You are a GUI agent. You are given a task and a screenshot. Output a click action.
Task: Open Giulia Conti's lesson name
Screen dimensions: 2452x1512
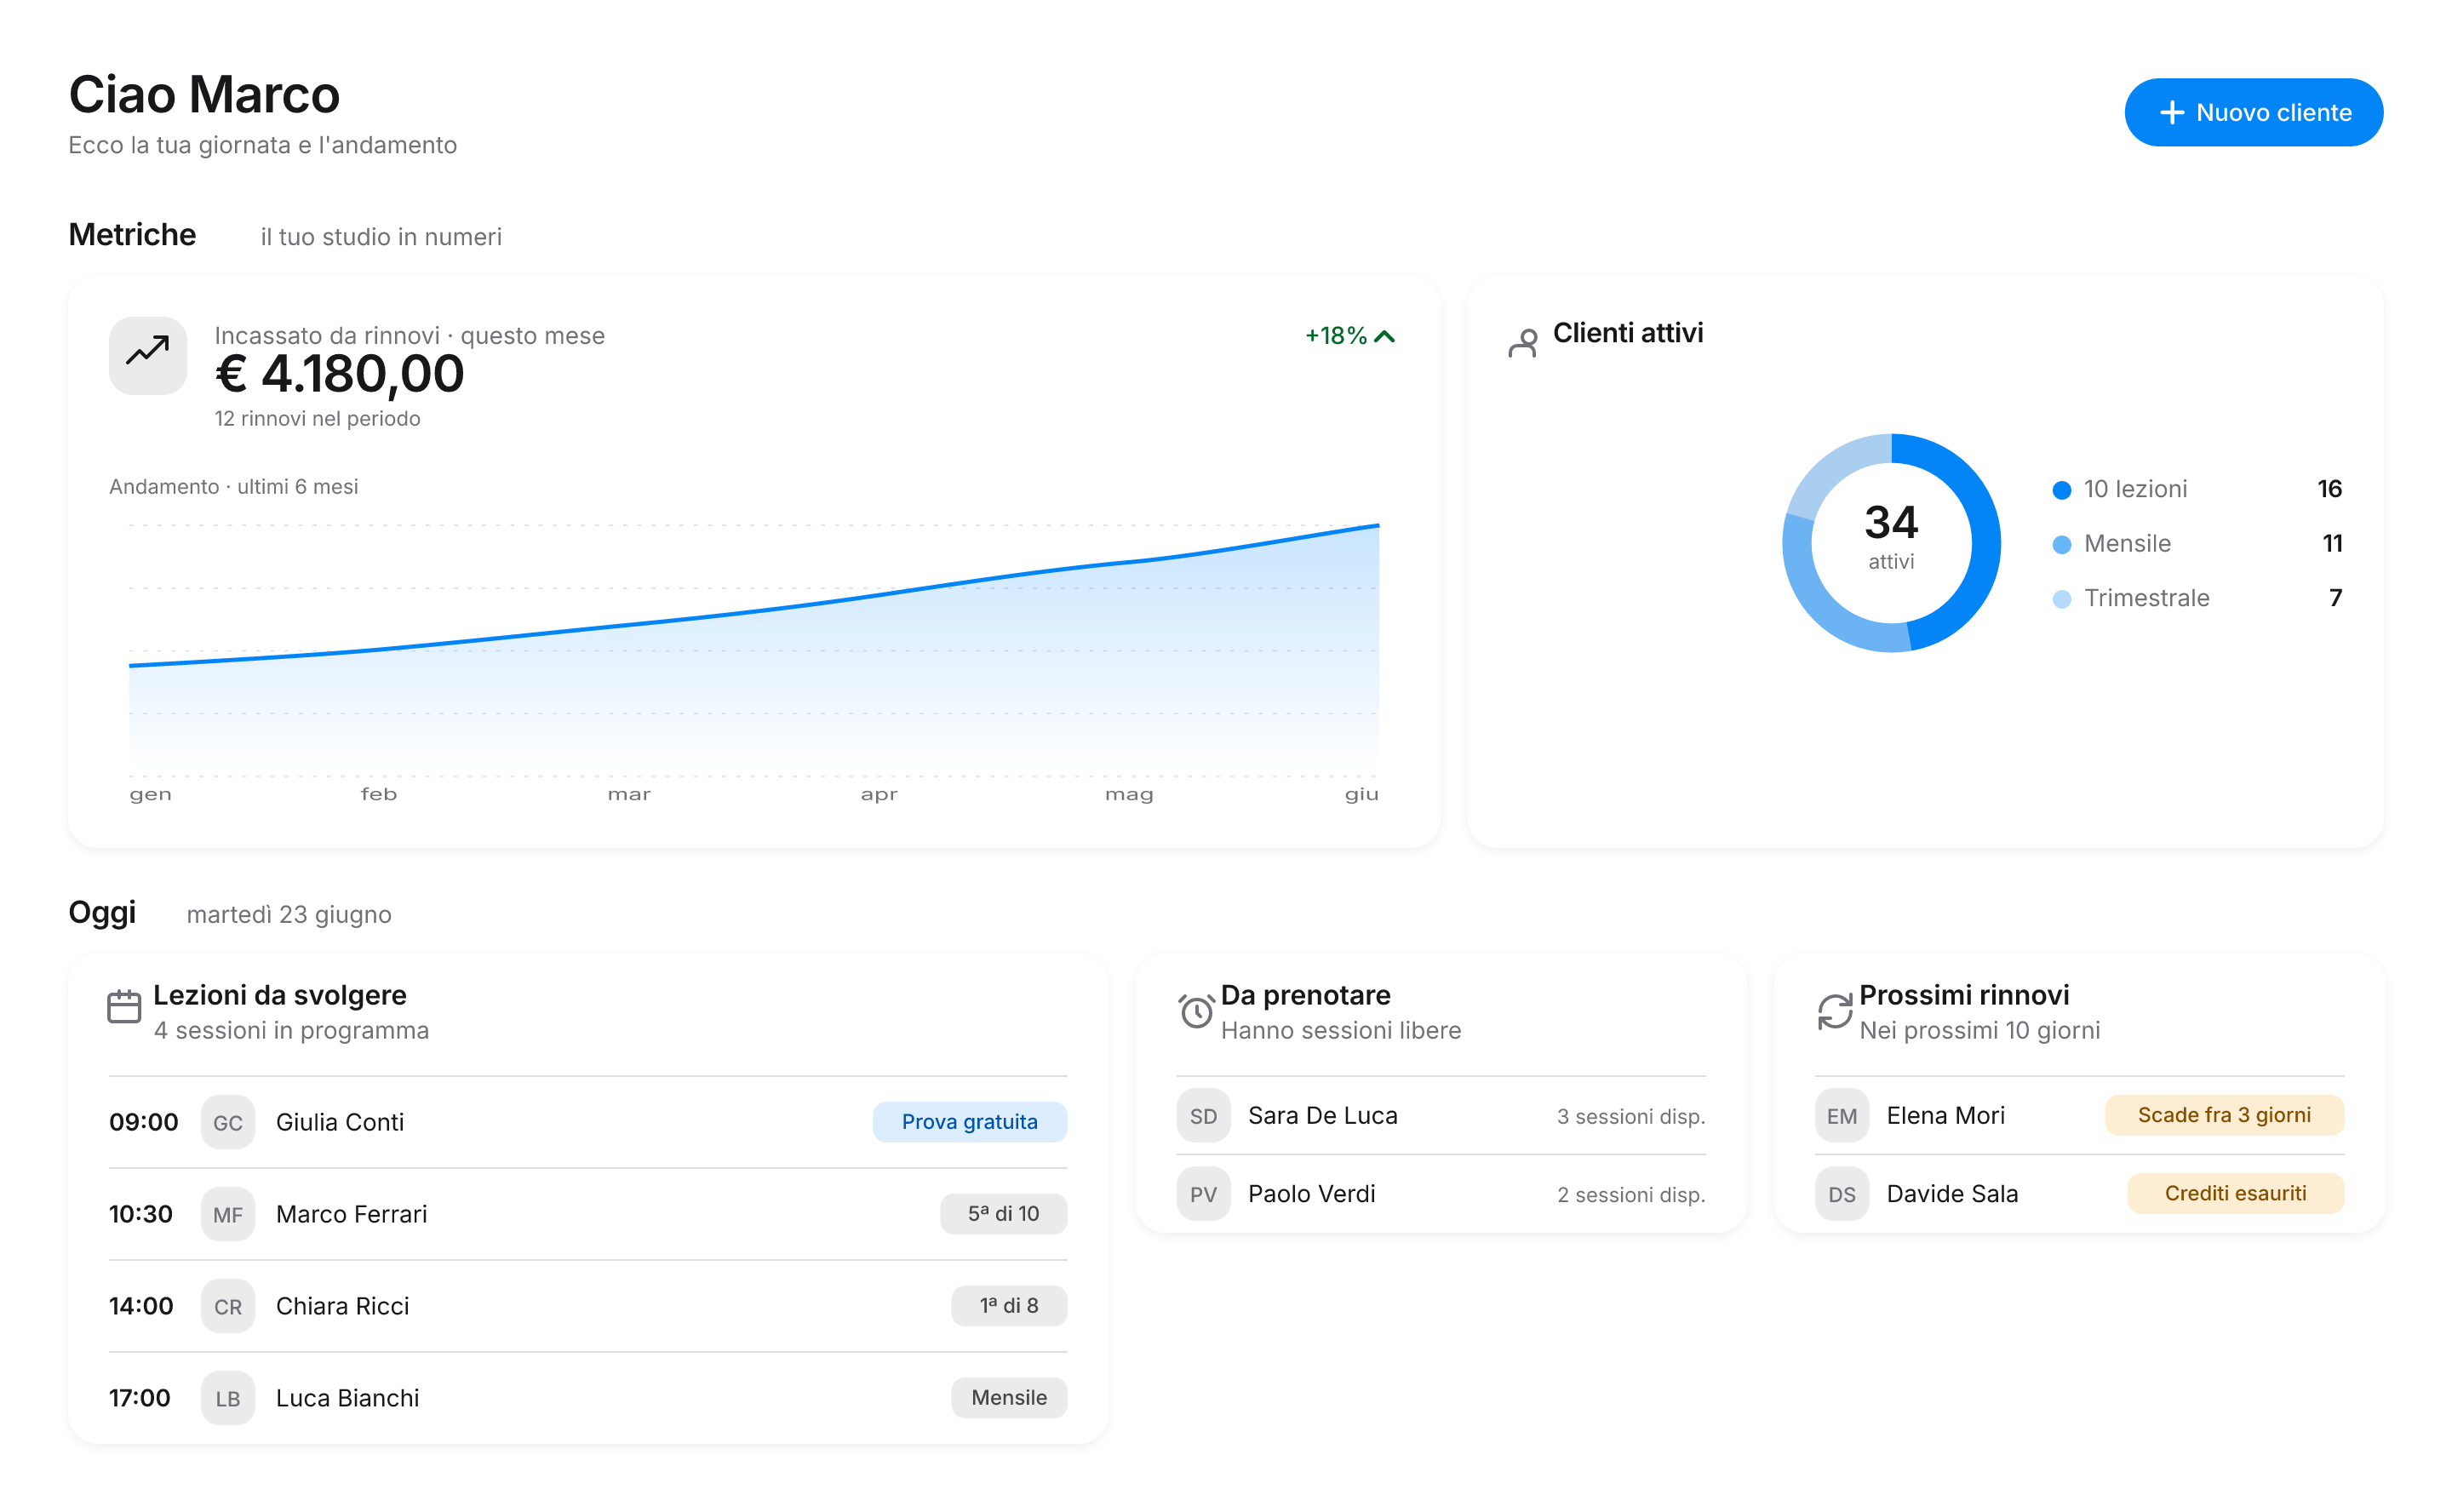click(x=340, y=1122)
